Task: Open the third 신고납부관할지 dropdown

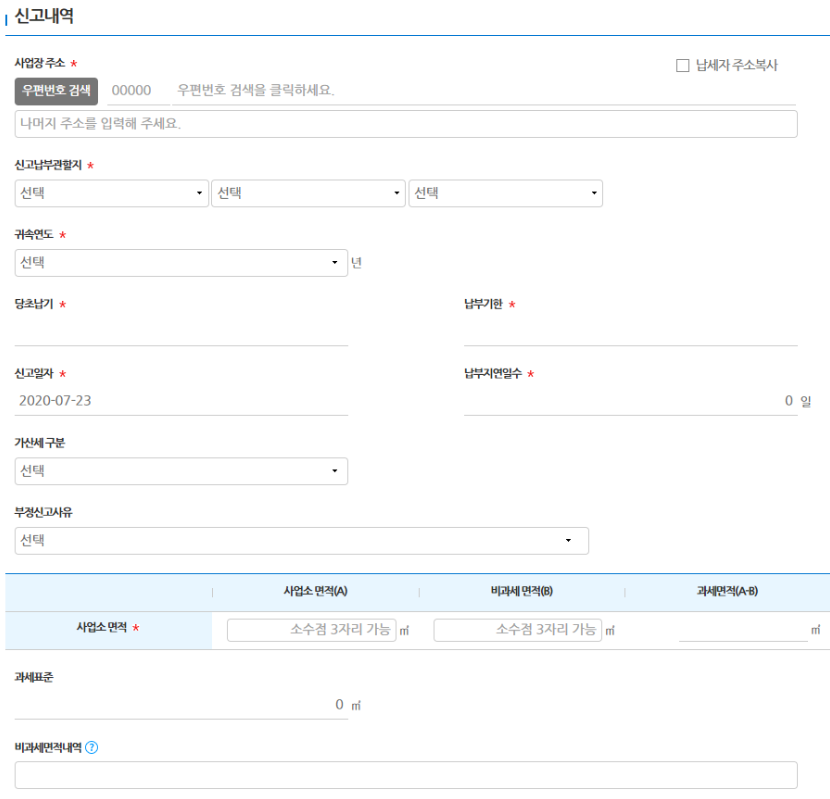Action: [506, 193]
